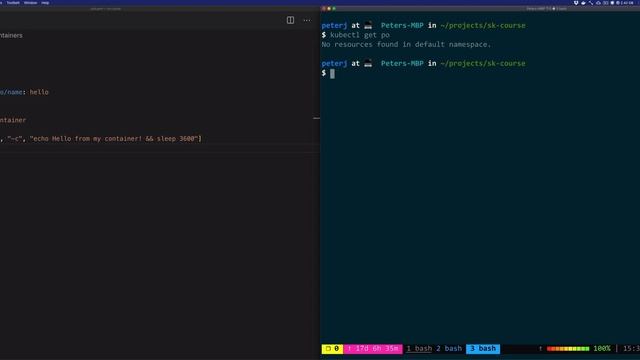Click the laptop emoji in the second prompt
The height and width of the screenshot is (360, 640).
click(368, 64)
